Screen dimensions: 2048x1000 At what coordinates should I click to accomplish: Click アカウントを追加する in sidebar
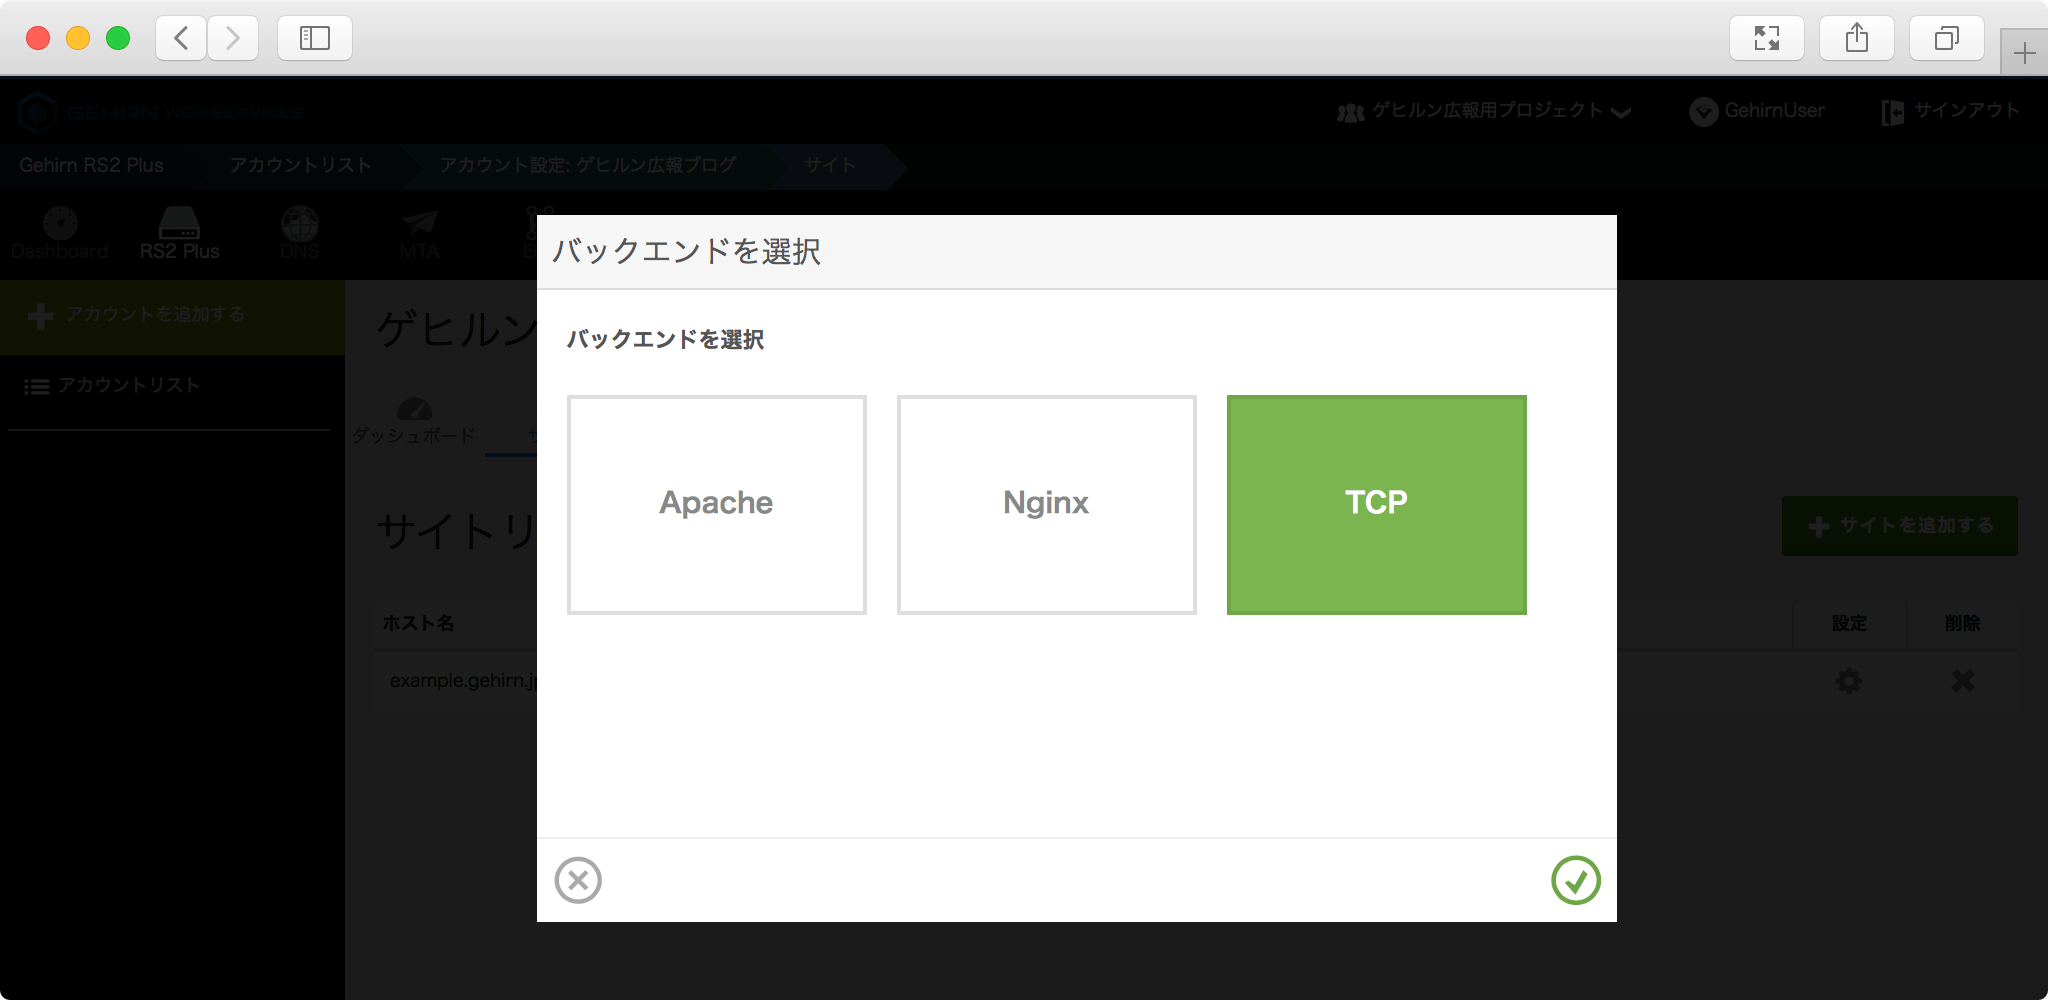tap(155, 315)
